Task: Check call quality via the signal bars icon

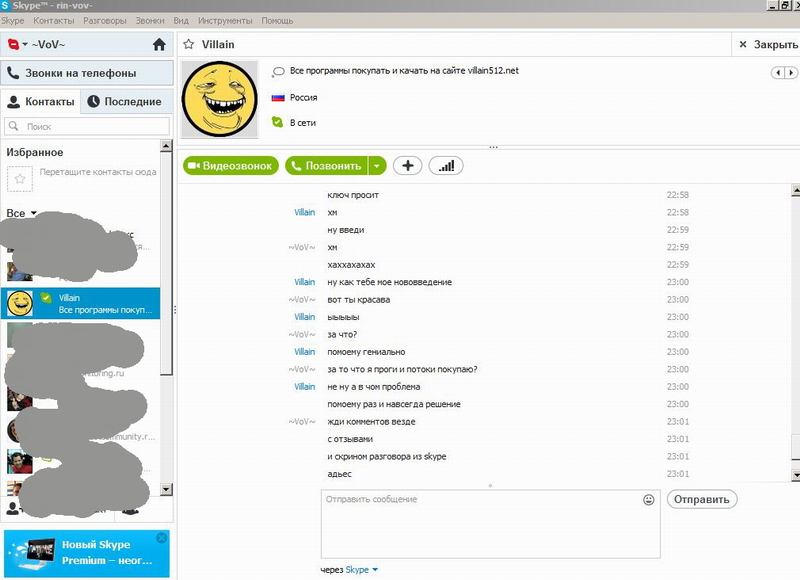Action: [446, 166]
